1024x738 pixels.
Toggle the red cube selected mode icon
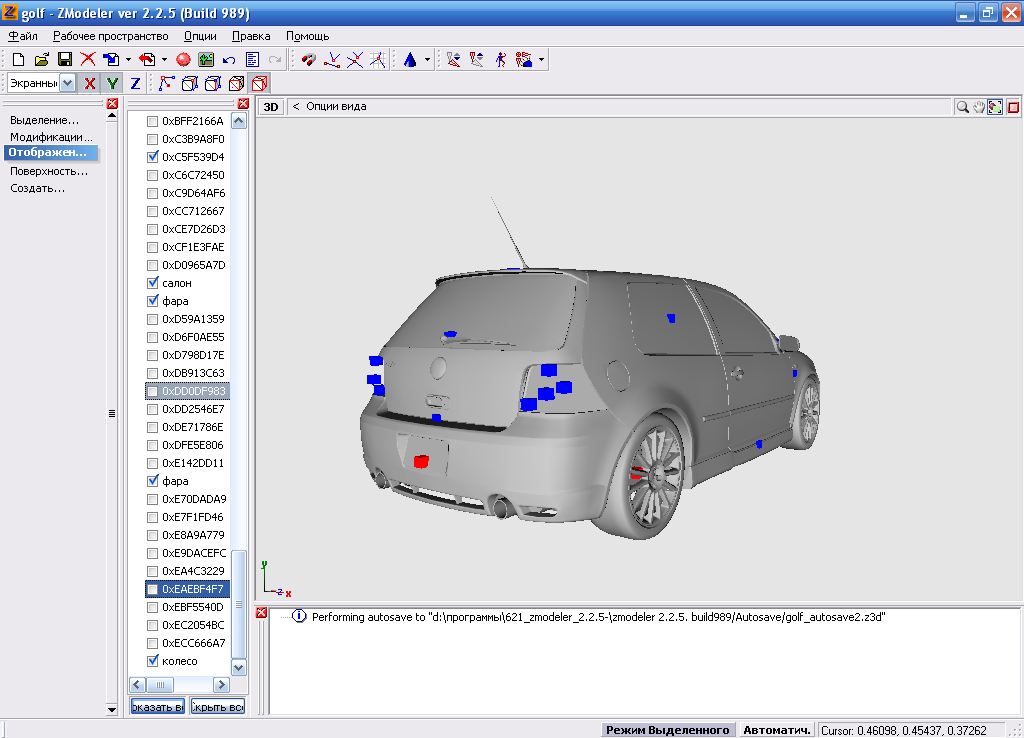(259, 83)
